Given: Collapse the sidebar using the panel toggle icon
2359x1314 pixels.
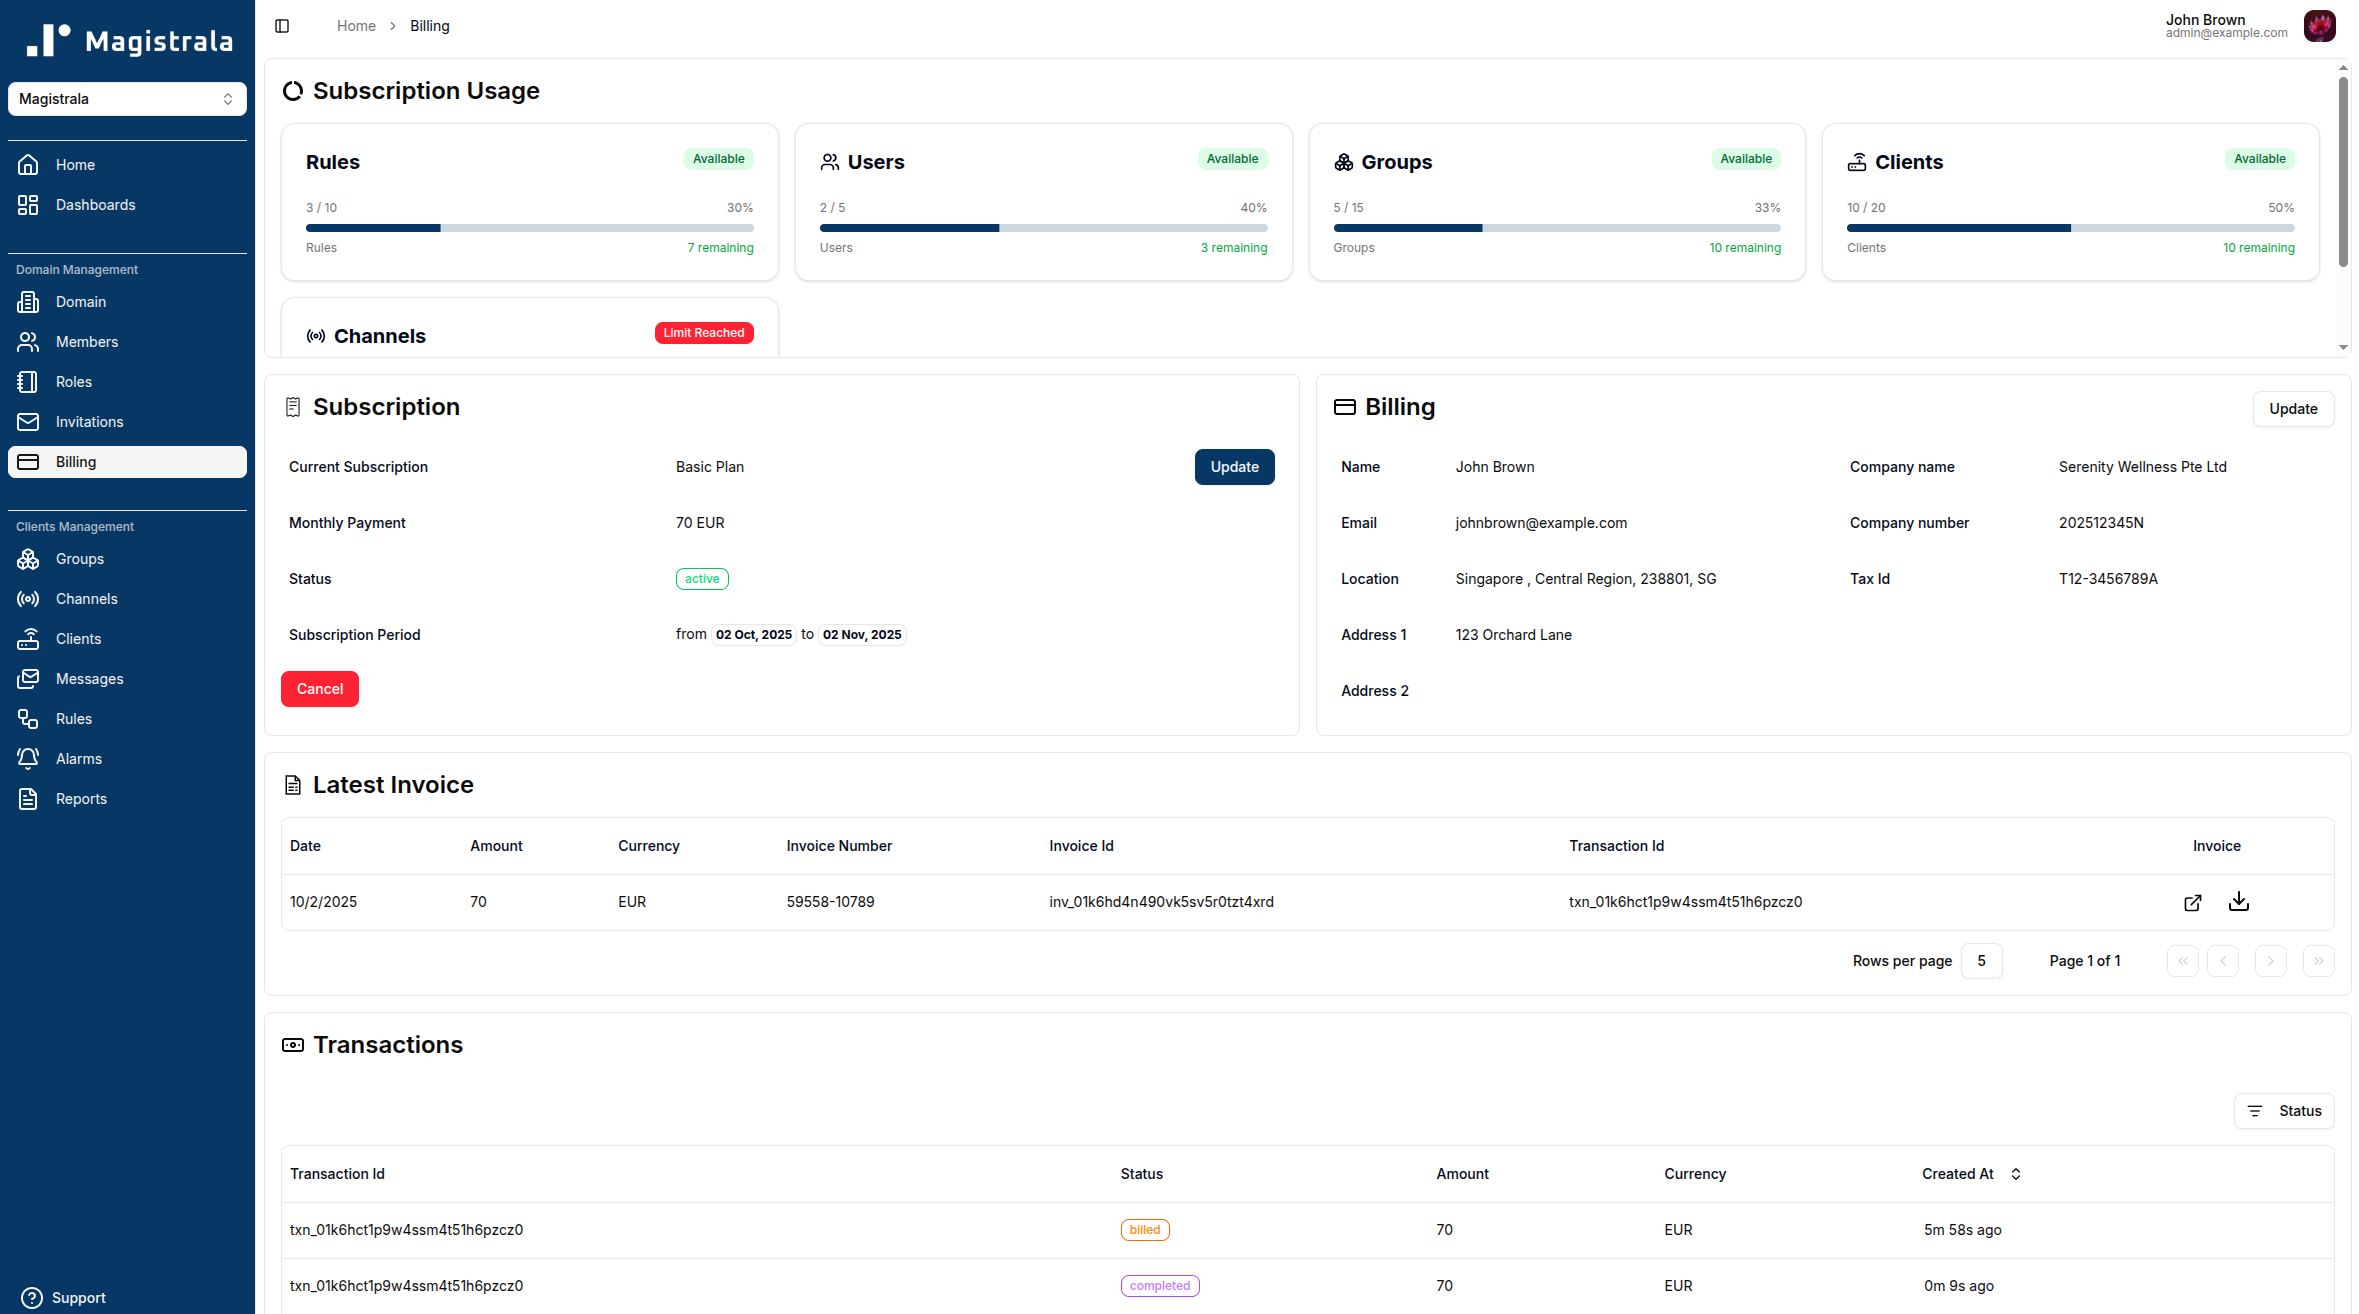Looking at the screenshot, I should point(282,25).
